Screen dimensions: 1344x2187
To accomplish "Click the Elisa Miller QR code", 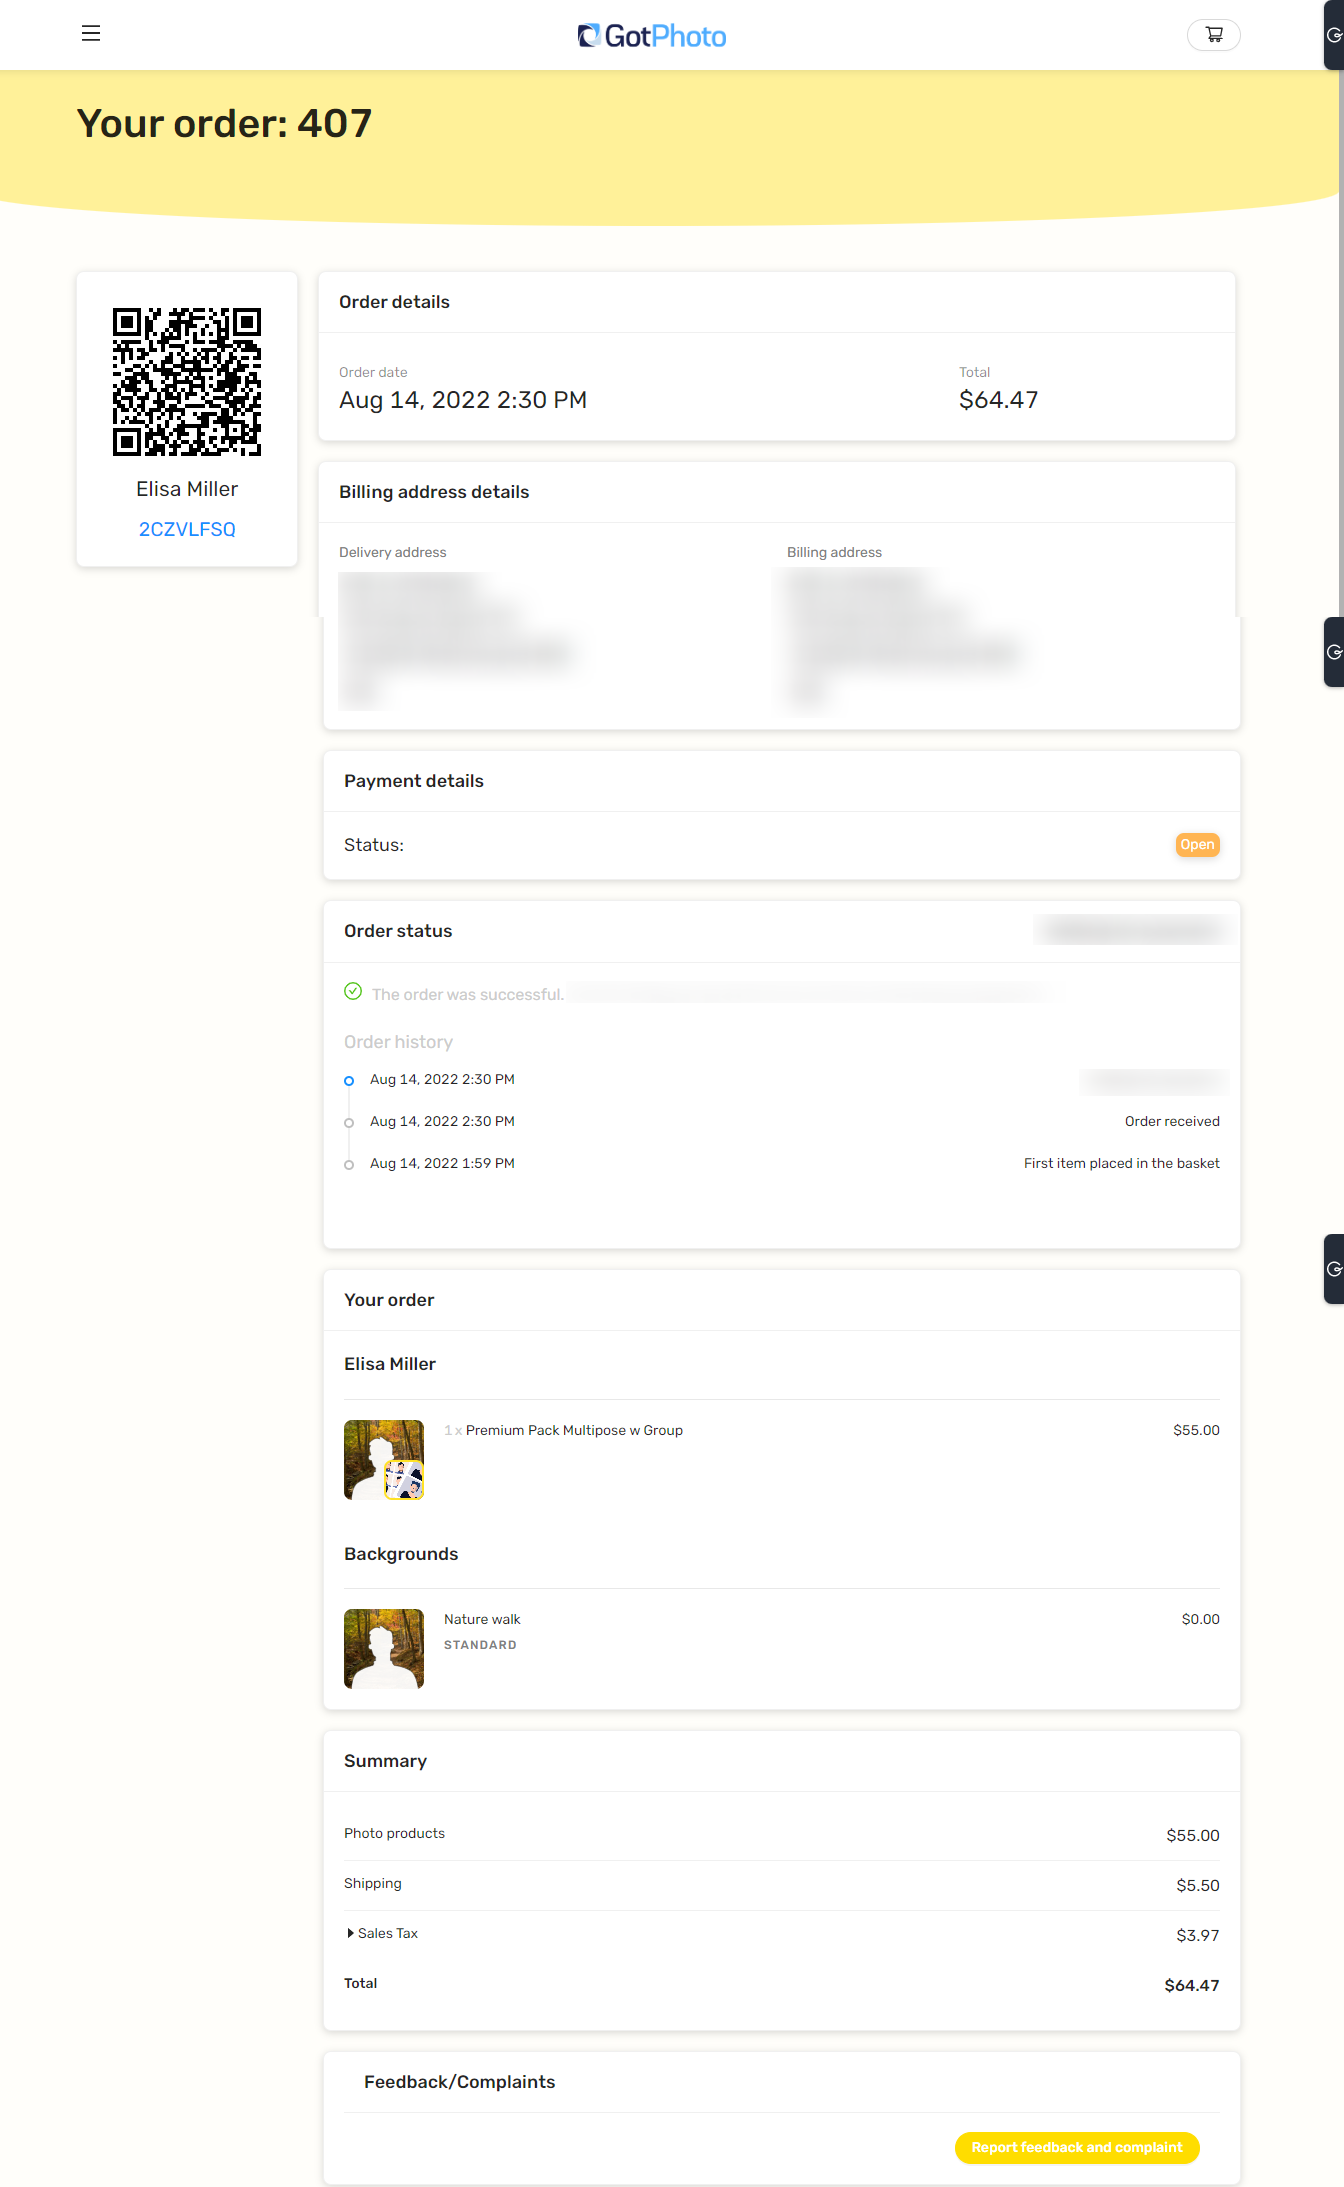I will pyautogui.click(x=187, y=382).
